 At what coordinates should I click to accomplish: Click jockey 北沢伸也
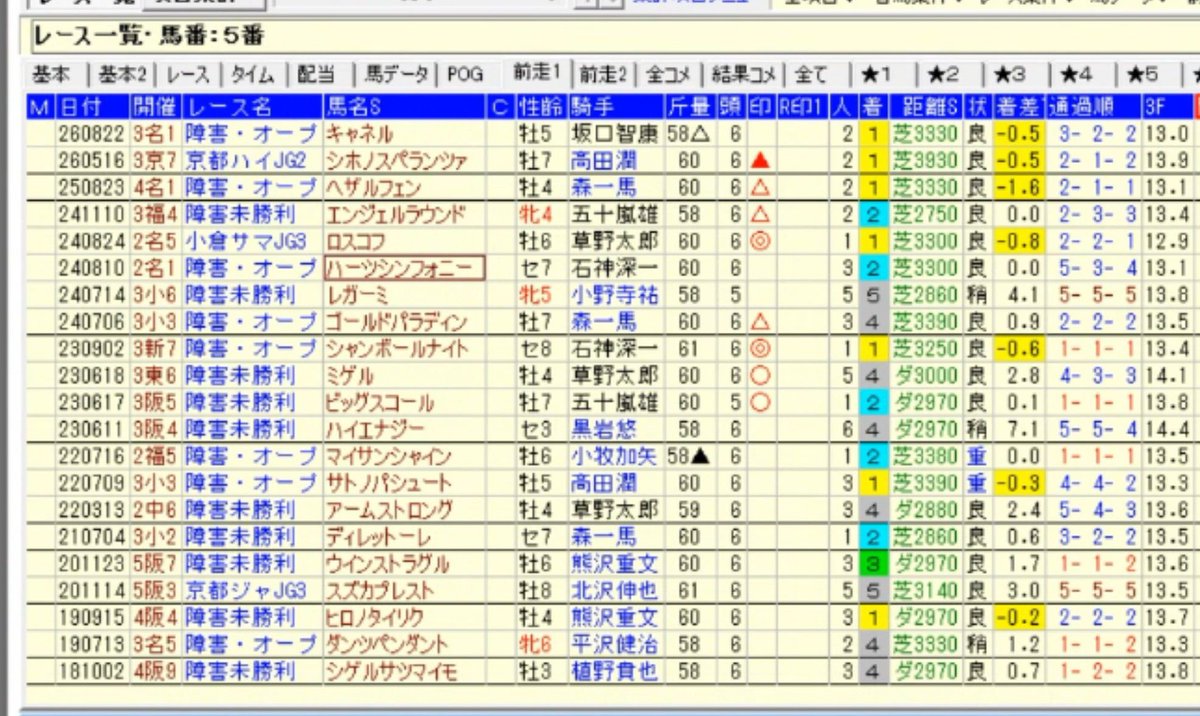(615, 591)
